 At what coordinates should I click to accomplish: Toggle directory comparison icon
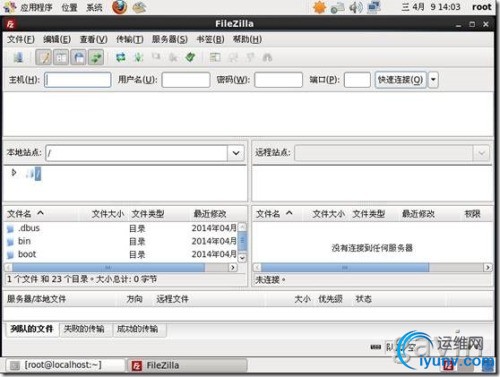pyautogui.click(x=233, y=57)
